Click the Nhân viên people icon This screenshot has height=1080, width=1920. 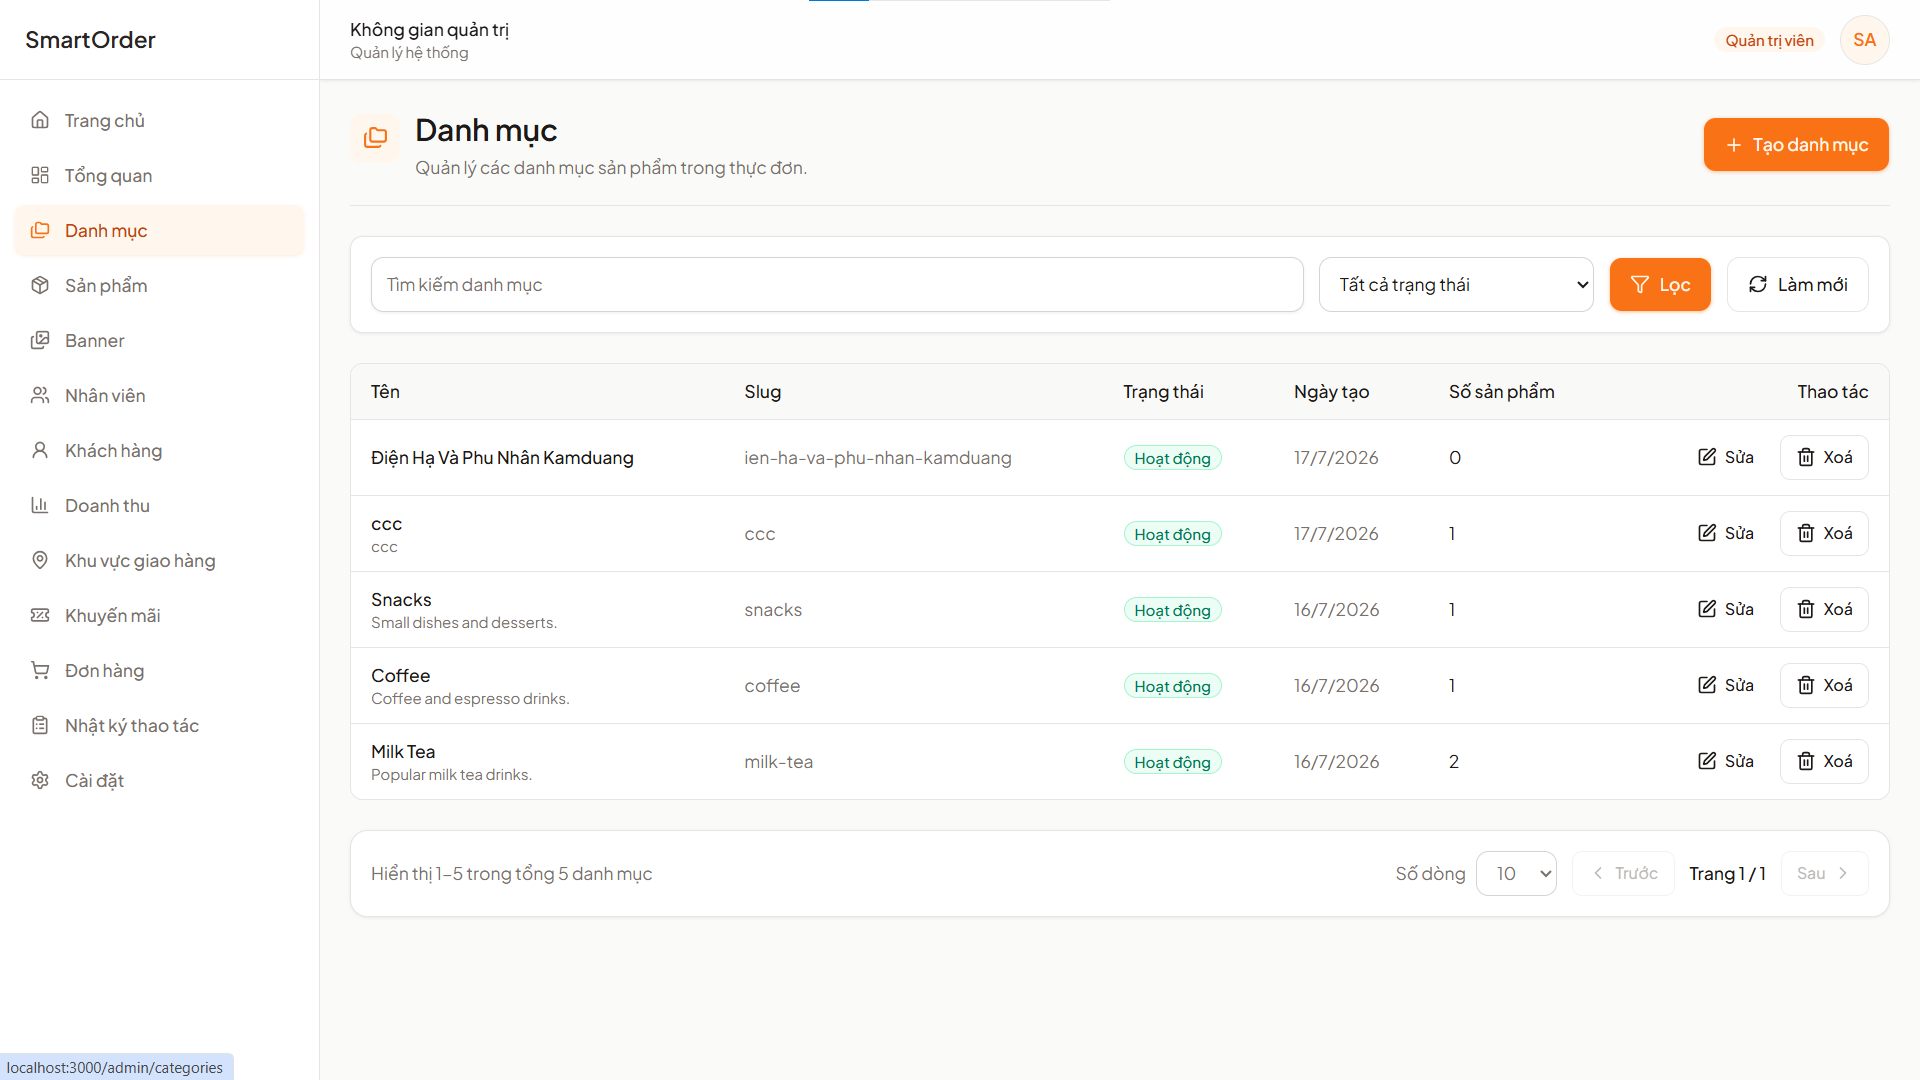tap(40, 395)
